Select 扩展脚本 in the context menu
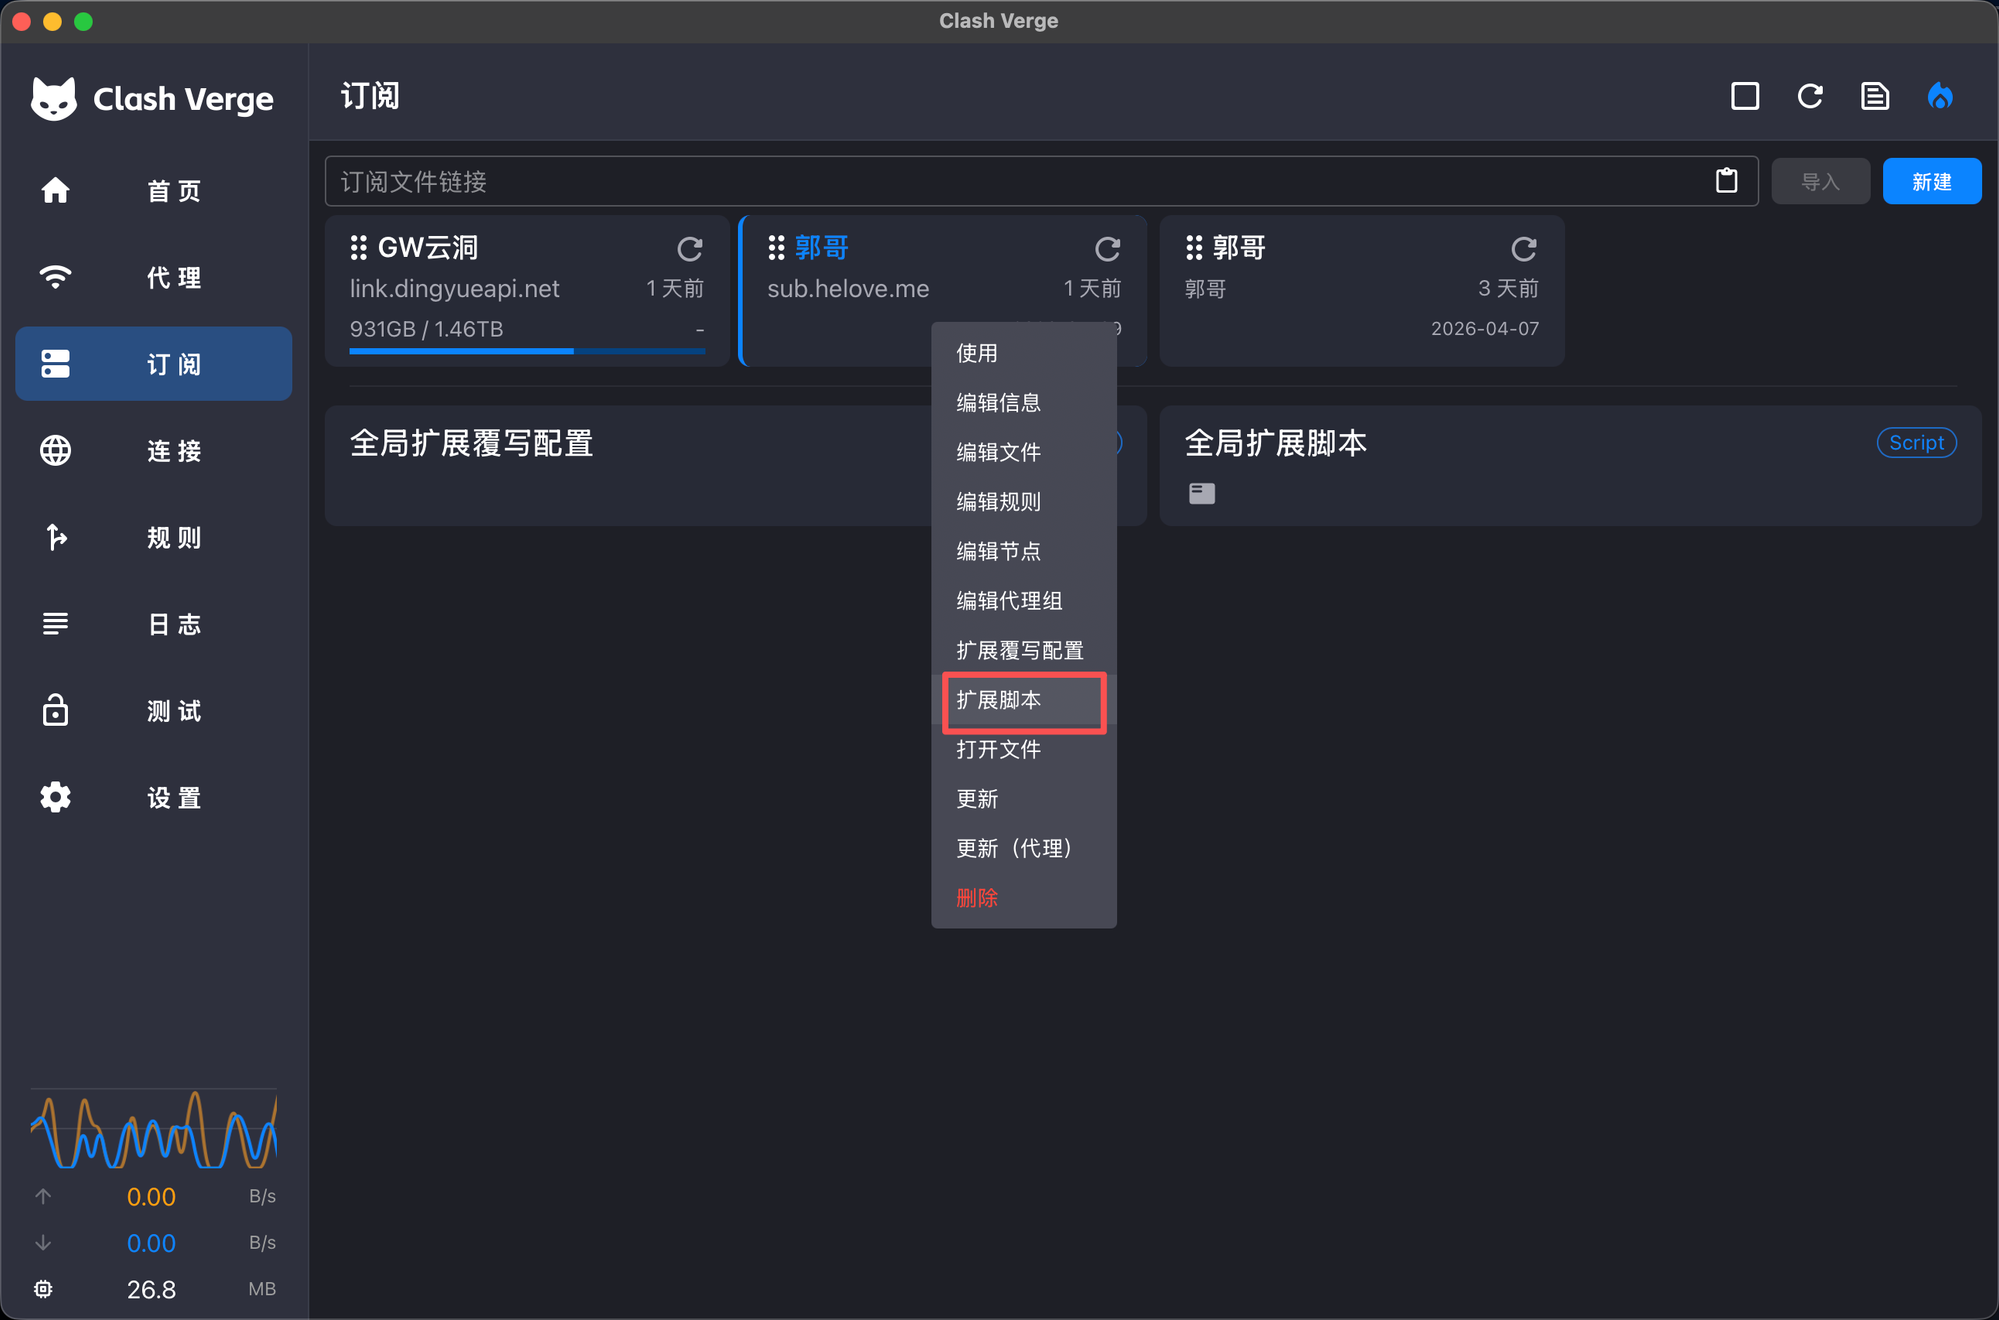Image resolution: width=1999 pixels, height=1320 pixels. (x=1024, y=700)
